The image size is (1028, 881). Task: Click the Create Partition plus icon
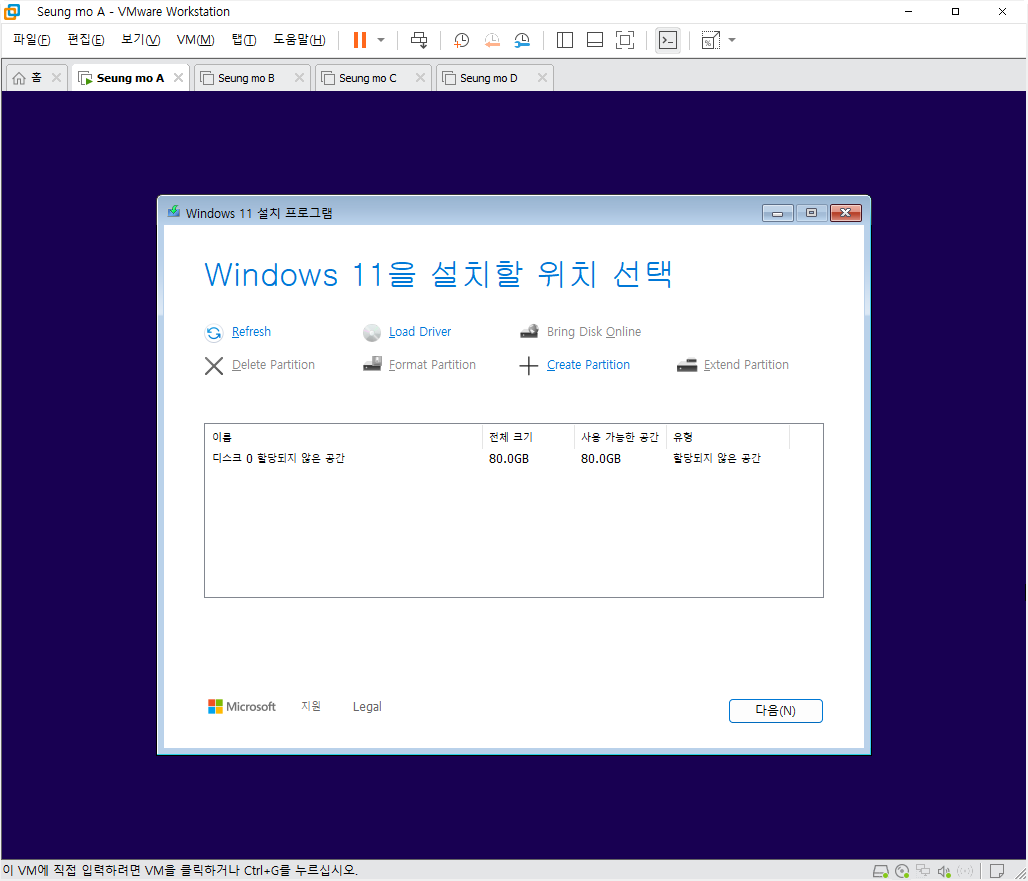point(528,366)
